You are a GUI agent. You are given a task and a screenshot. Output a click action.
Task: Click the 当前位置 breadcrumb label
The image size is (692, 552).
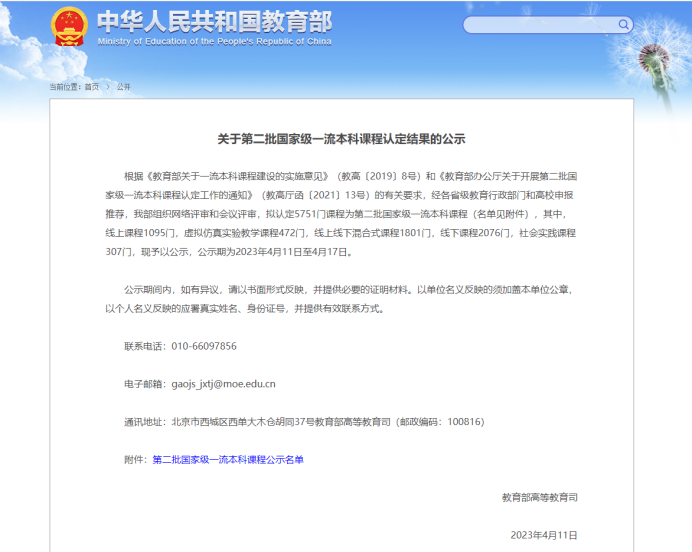click(x=64, y=87)
